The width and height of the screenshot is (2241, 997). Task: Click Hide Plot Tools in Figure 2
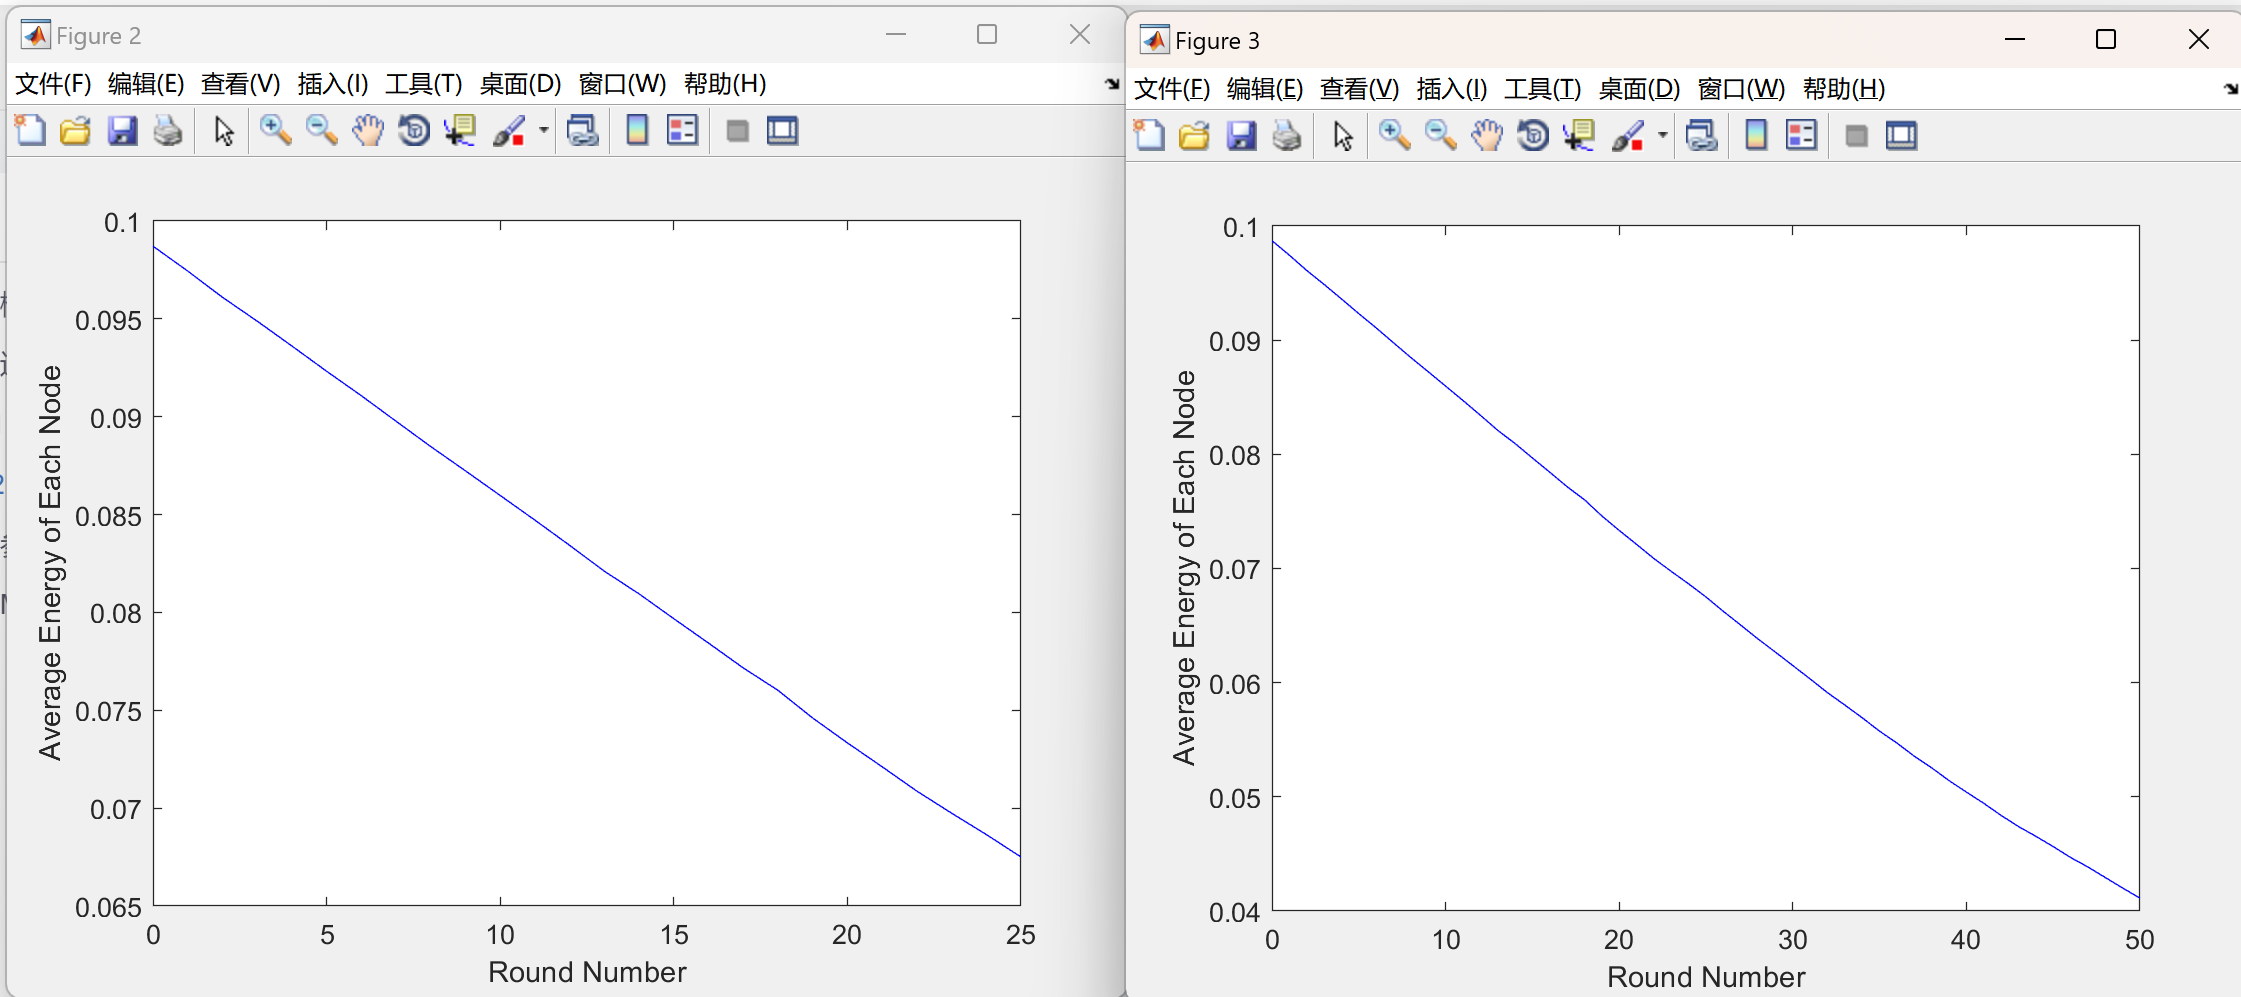coord(738,131)
